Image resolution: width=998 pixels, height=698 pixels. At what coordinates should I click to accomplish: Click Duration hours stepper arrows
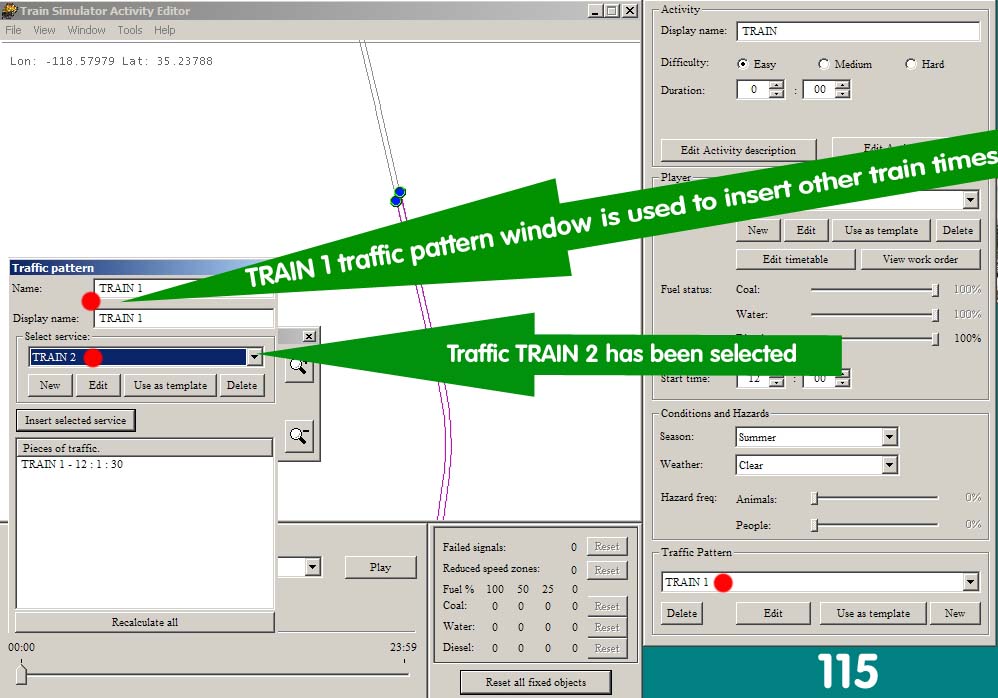[x=776, y=90]
